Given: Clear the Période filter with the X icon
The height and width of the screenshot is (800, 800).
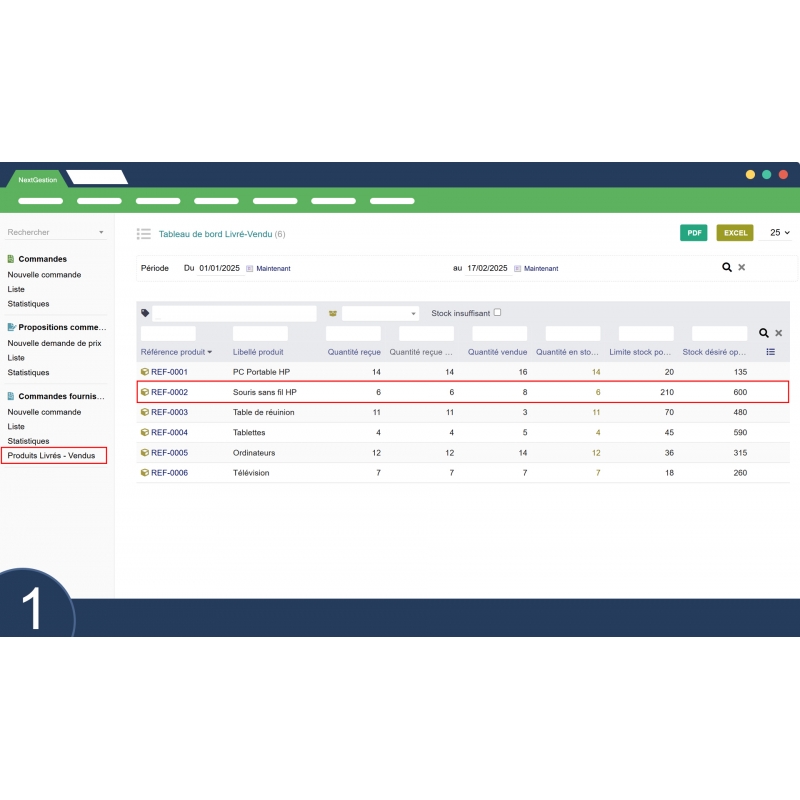Looking at the screenshot, I should (x=741, y=267).
